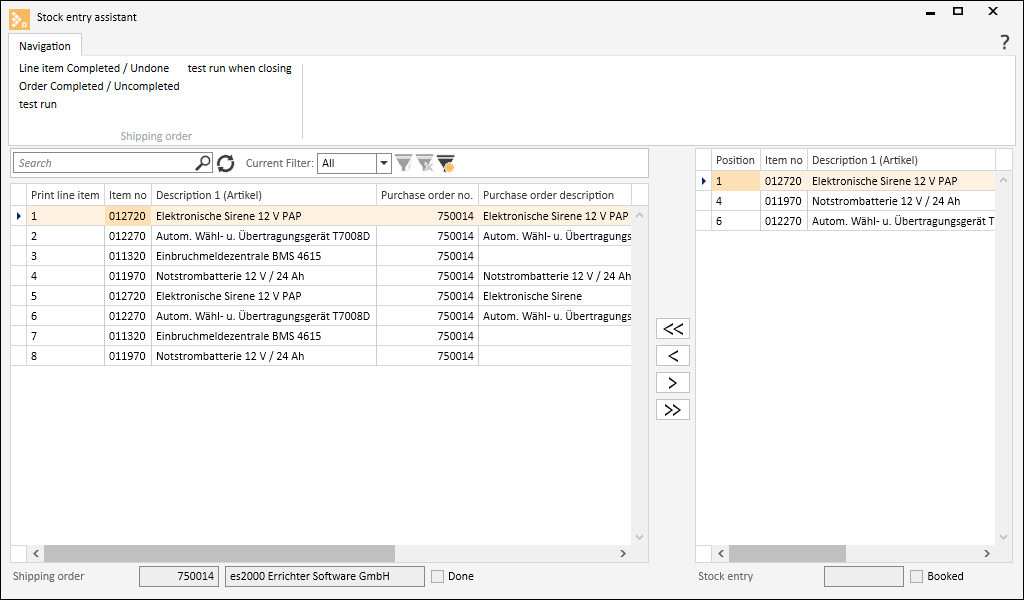Open the Current Filter dropdown
Image resolution: width=1024 pixels, height=600 pixels.
coord(384,163)
